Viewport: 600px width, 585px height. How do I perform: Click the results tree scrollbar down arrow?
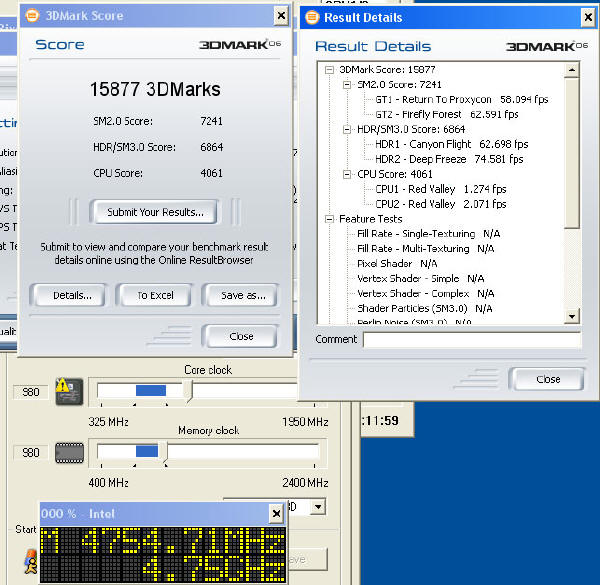pyautogui.click(x=572, y=316)
